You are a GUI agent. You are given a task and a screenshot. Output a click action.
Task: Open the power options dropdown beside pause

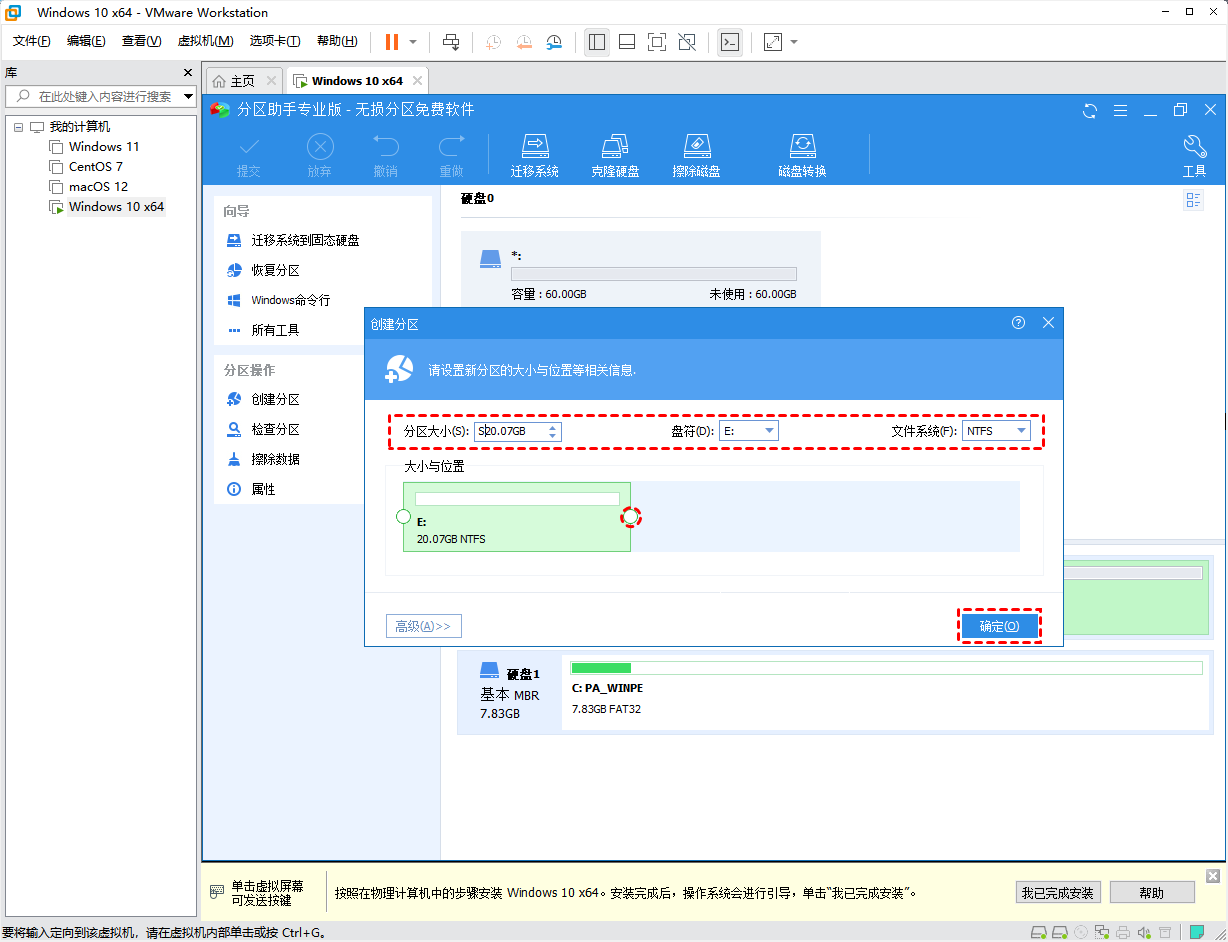coord(413,42)
